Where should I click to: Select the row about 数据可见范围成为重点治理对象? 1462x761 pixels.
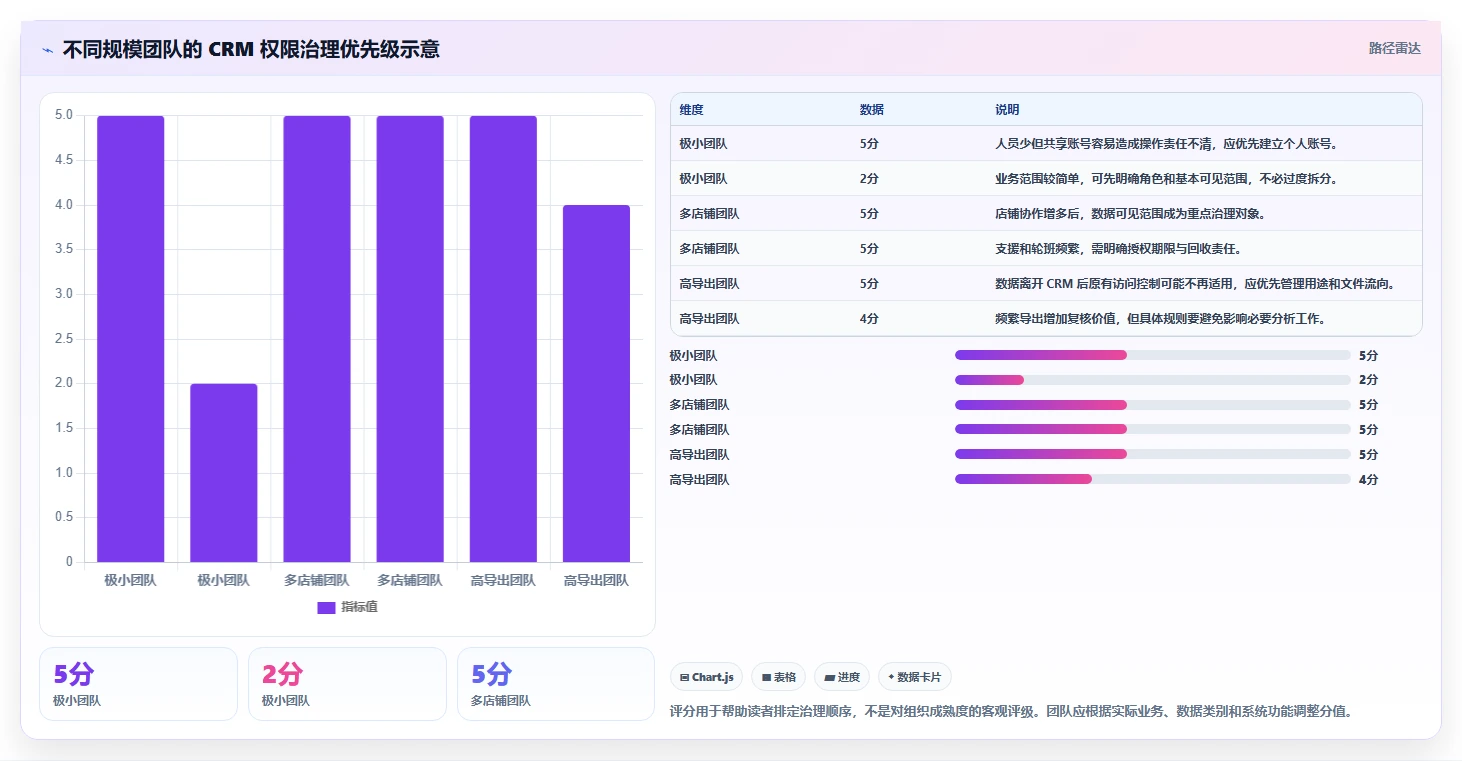pos(1046,214)
